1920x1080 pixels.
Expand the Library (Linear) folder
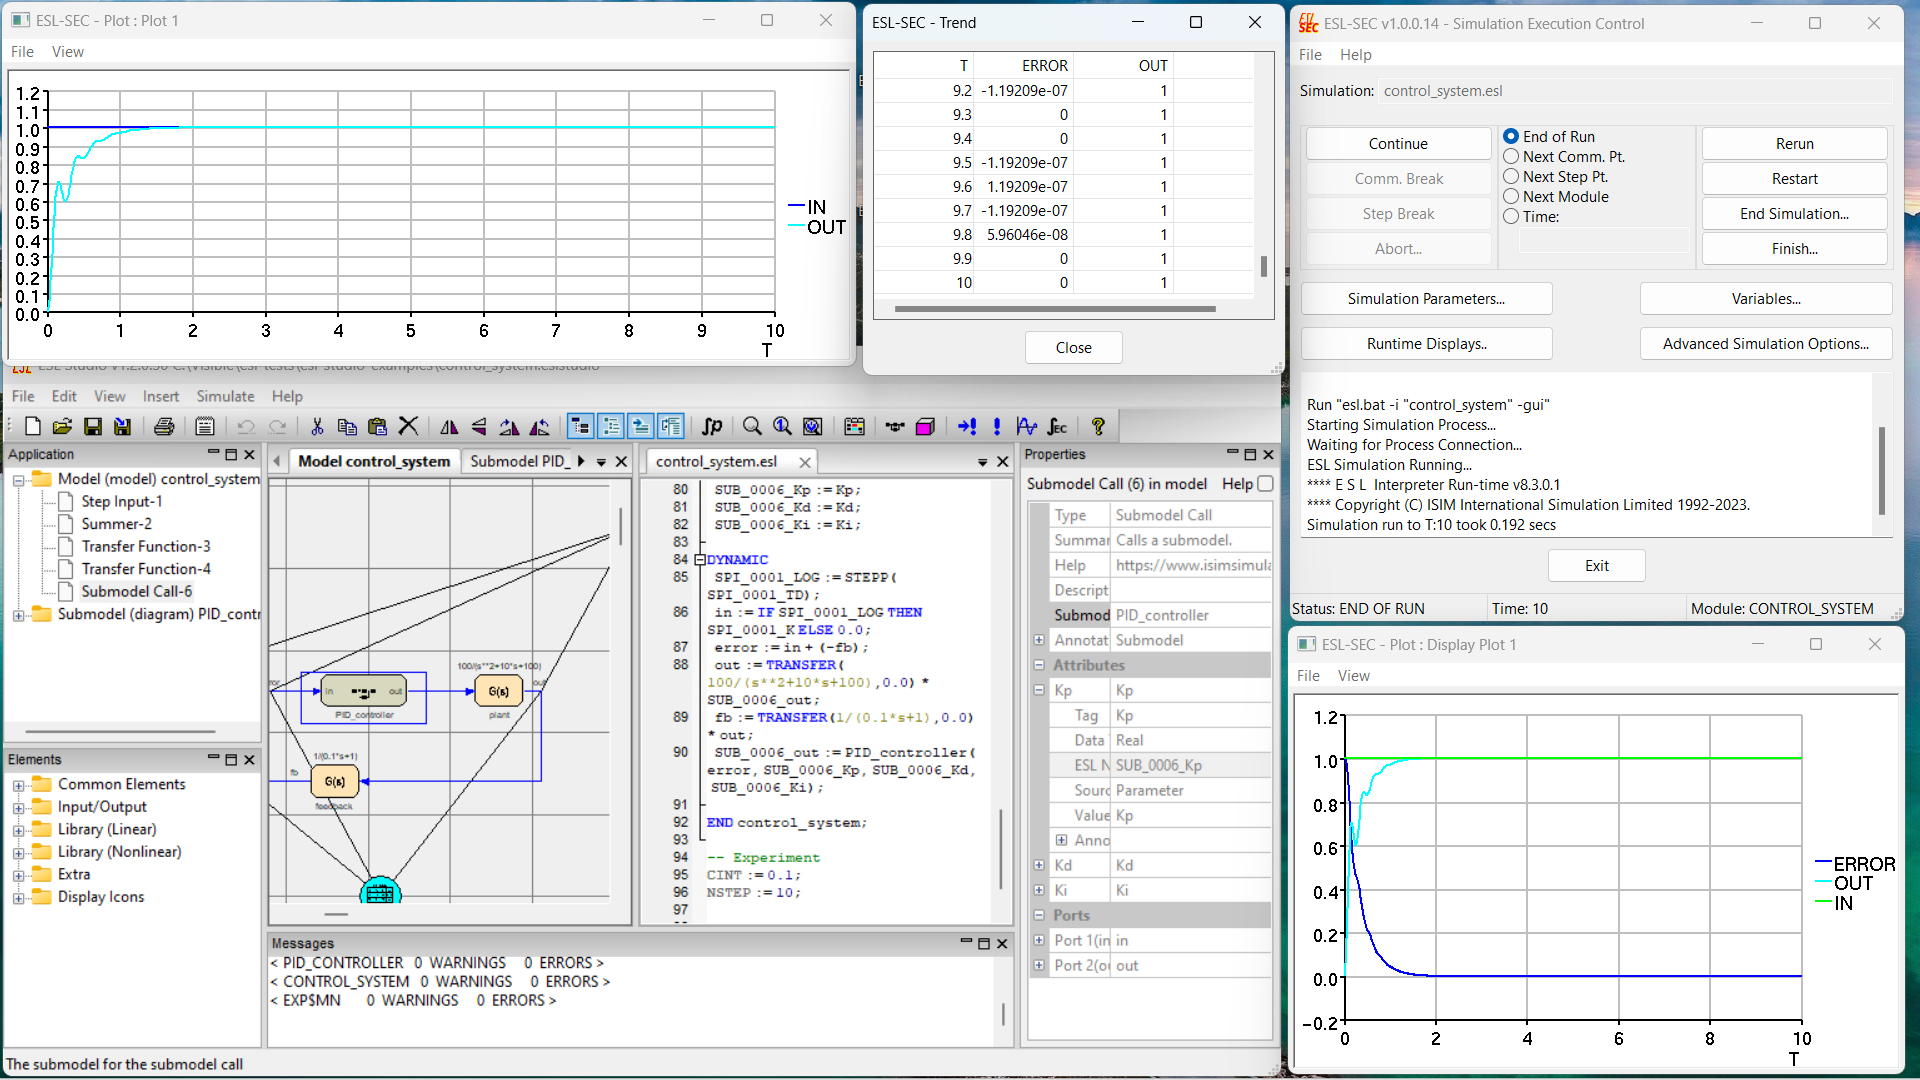pyautogui.click(x=18, y=830)
